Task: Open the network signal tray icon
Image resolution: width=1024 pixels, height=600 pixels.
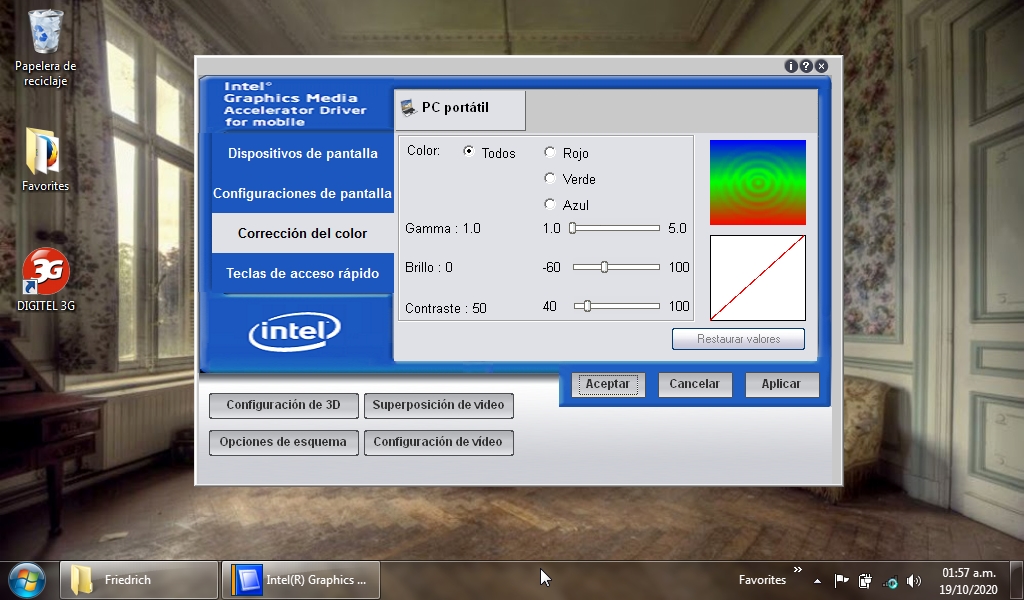Action: (x=889, y=580)
